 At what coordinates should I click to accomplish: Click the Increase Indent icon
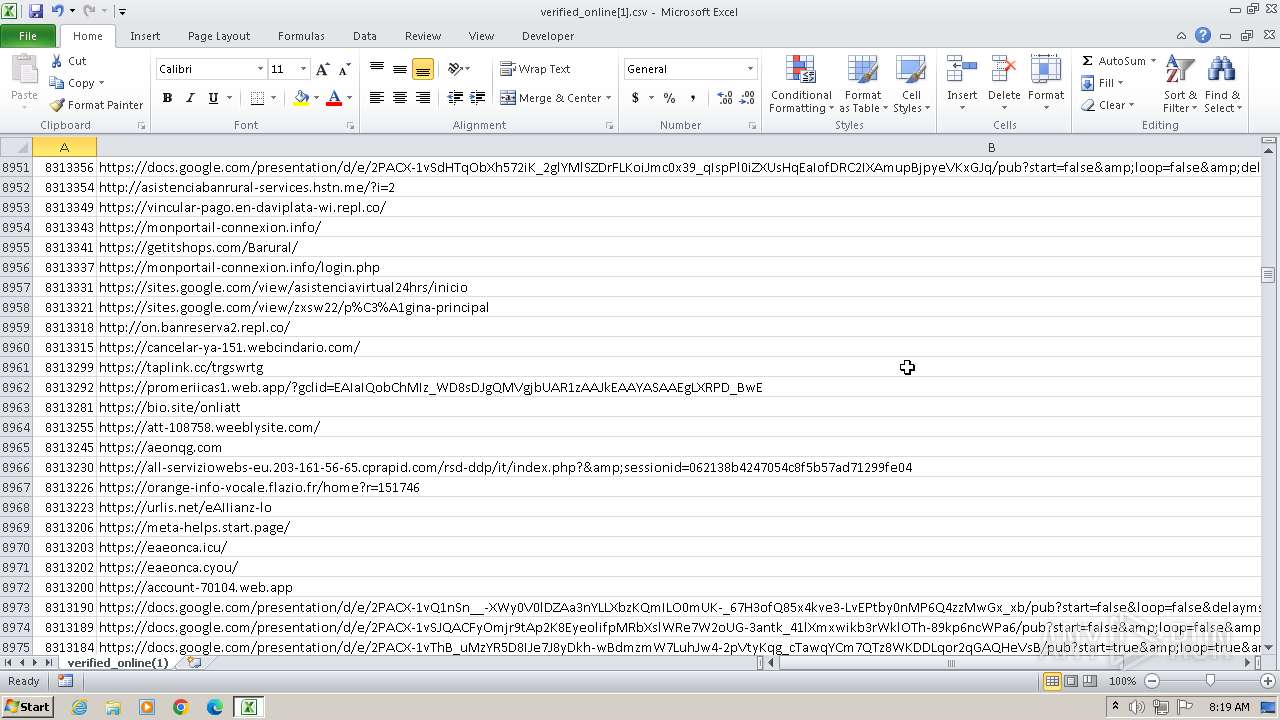[478, 98]
